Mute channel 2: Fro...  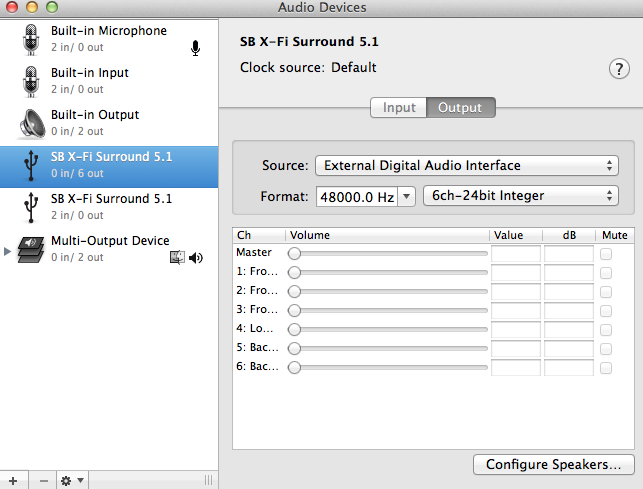[606, 292]
